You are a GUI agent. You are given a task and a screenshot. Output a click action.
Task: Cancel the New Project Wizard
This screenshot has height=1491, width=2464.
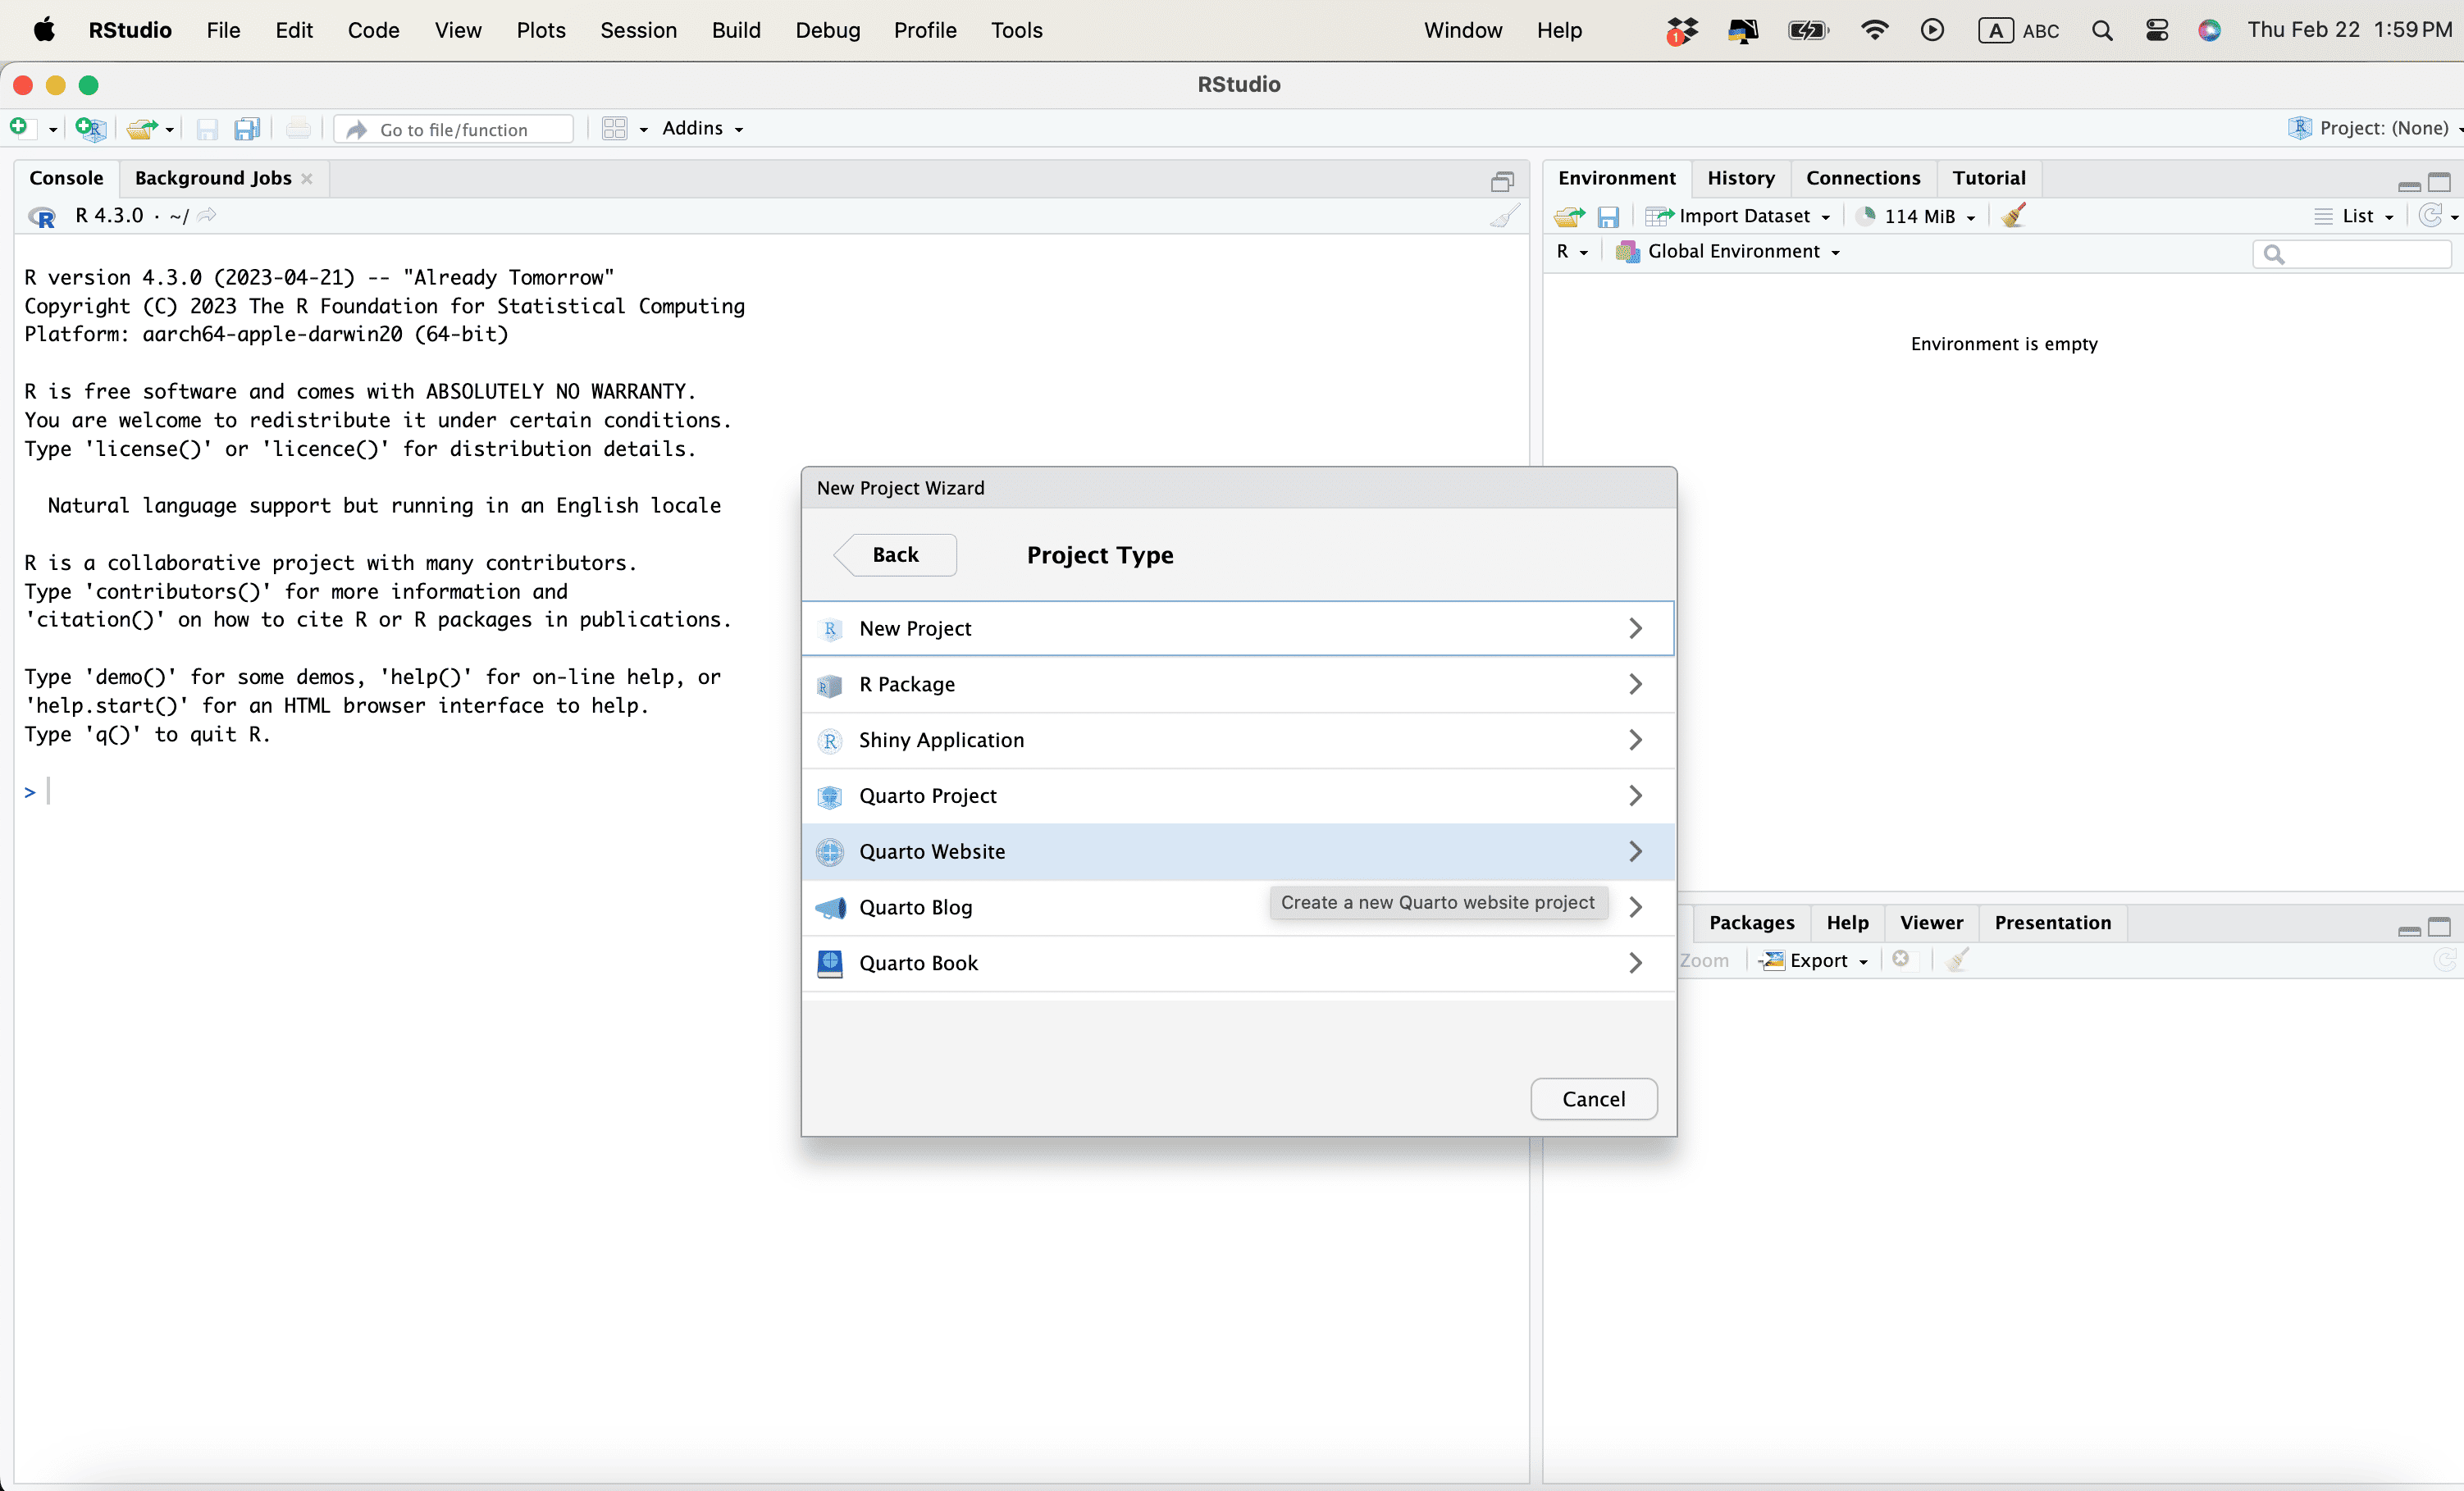click(1593, 1099)
